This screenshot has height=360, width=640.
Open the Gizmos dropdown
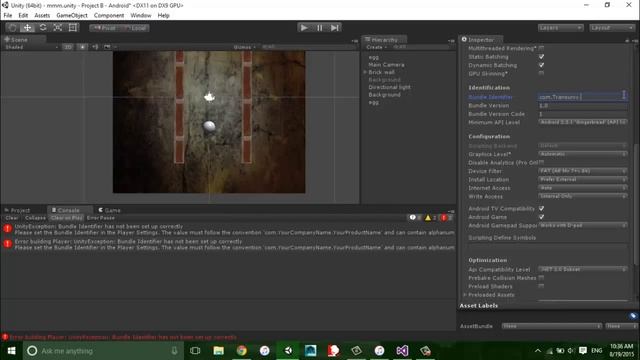244,47
